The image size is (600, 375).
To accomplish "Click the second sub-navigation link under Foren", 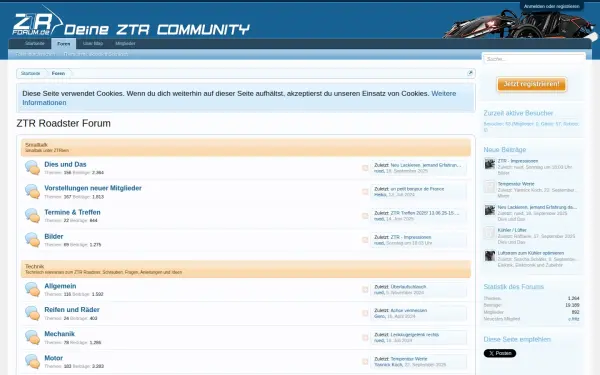I will coord(96,54).
